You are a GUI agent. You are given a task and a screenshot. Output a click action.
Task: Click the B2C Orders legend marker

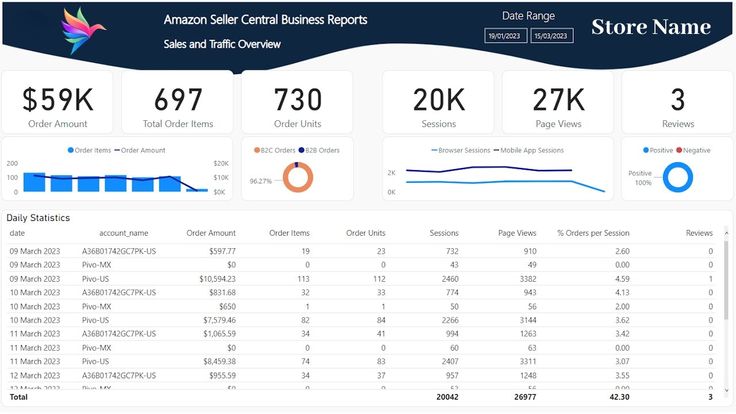[x=257, y=150]
